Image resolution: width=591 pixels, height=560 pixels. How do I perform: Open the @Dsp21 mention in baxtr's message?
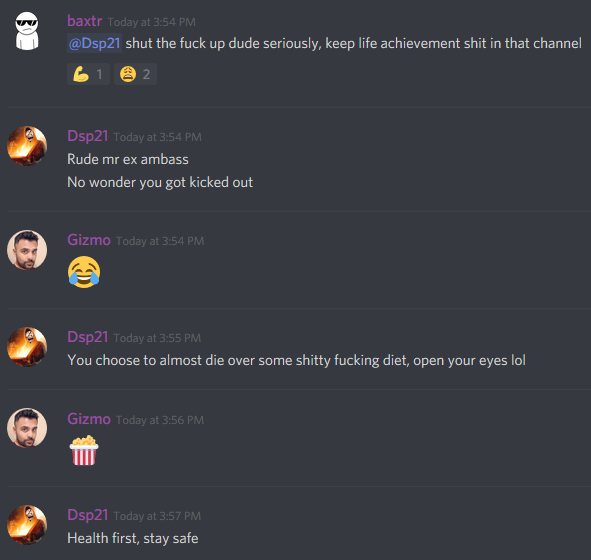pos(94,43)
